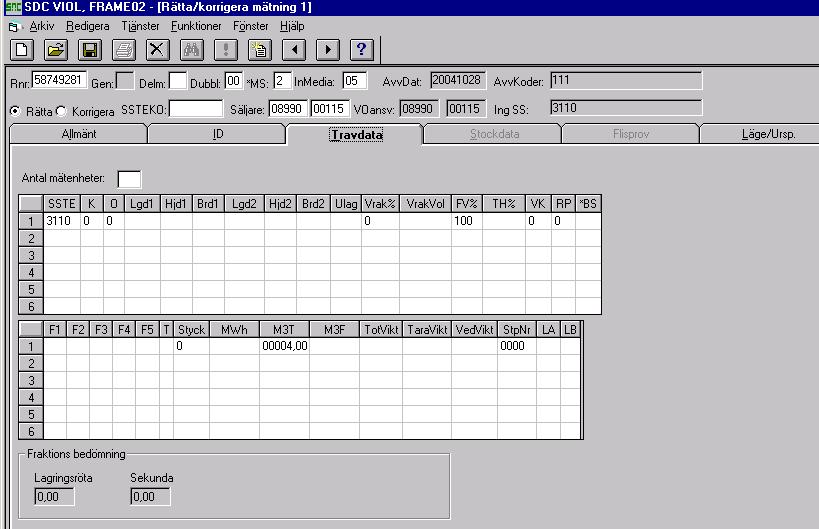
Task: Click the VOansv field showing 08990
Action: coord(419,109)
